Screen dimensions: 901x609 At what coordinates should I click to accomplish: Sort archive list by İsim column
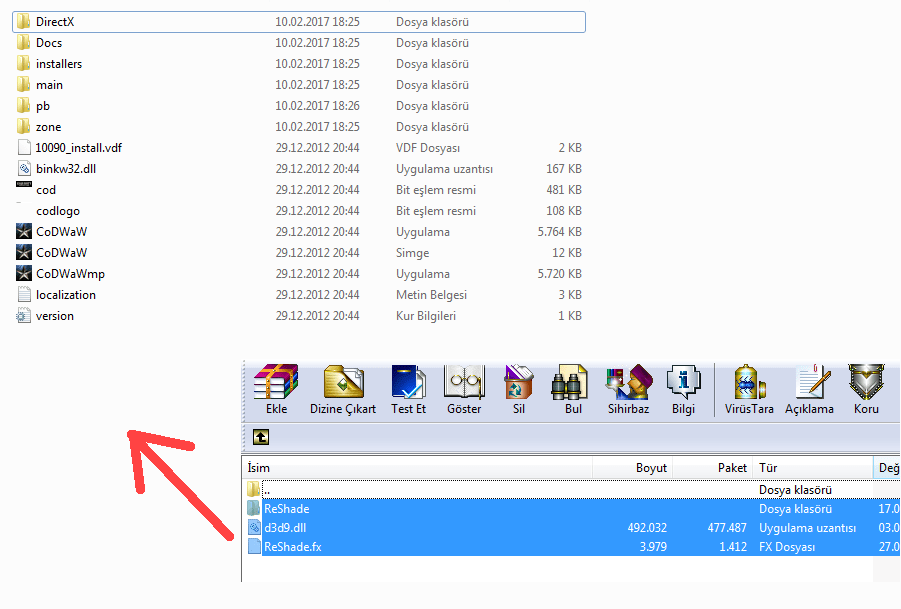[417, 468]
